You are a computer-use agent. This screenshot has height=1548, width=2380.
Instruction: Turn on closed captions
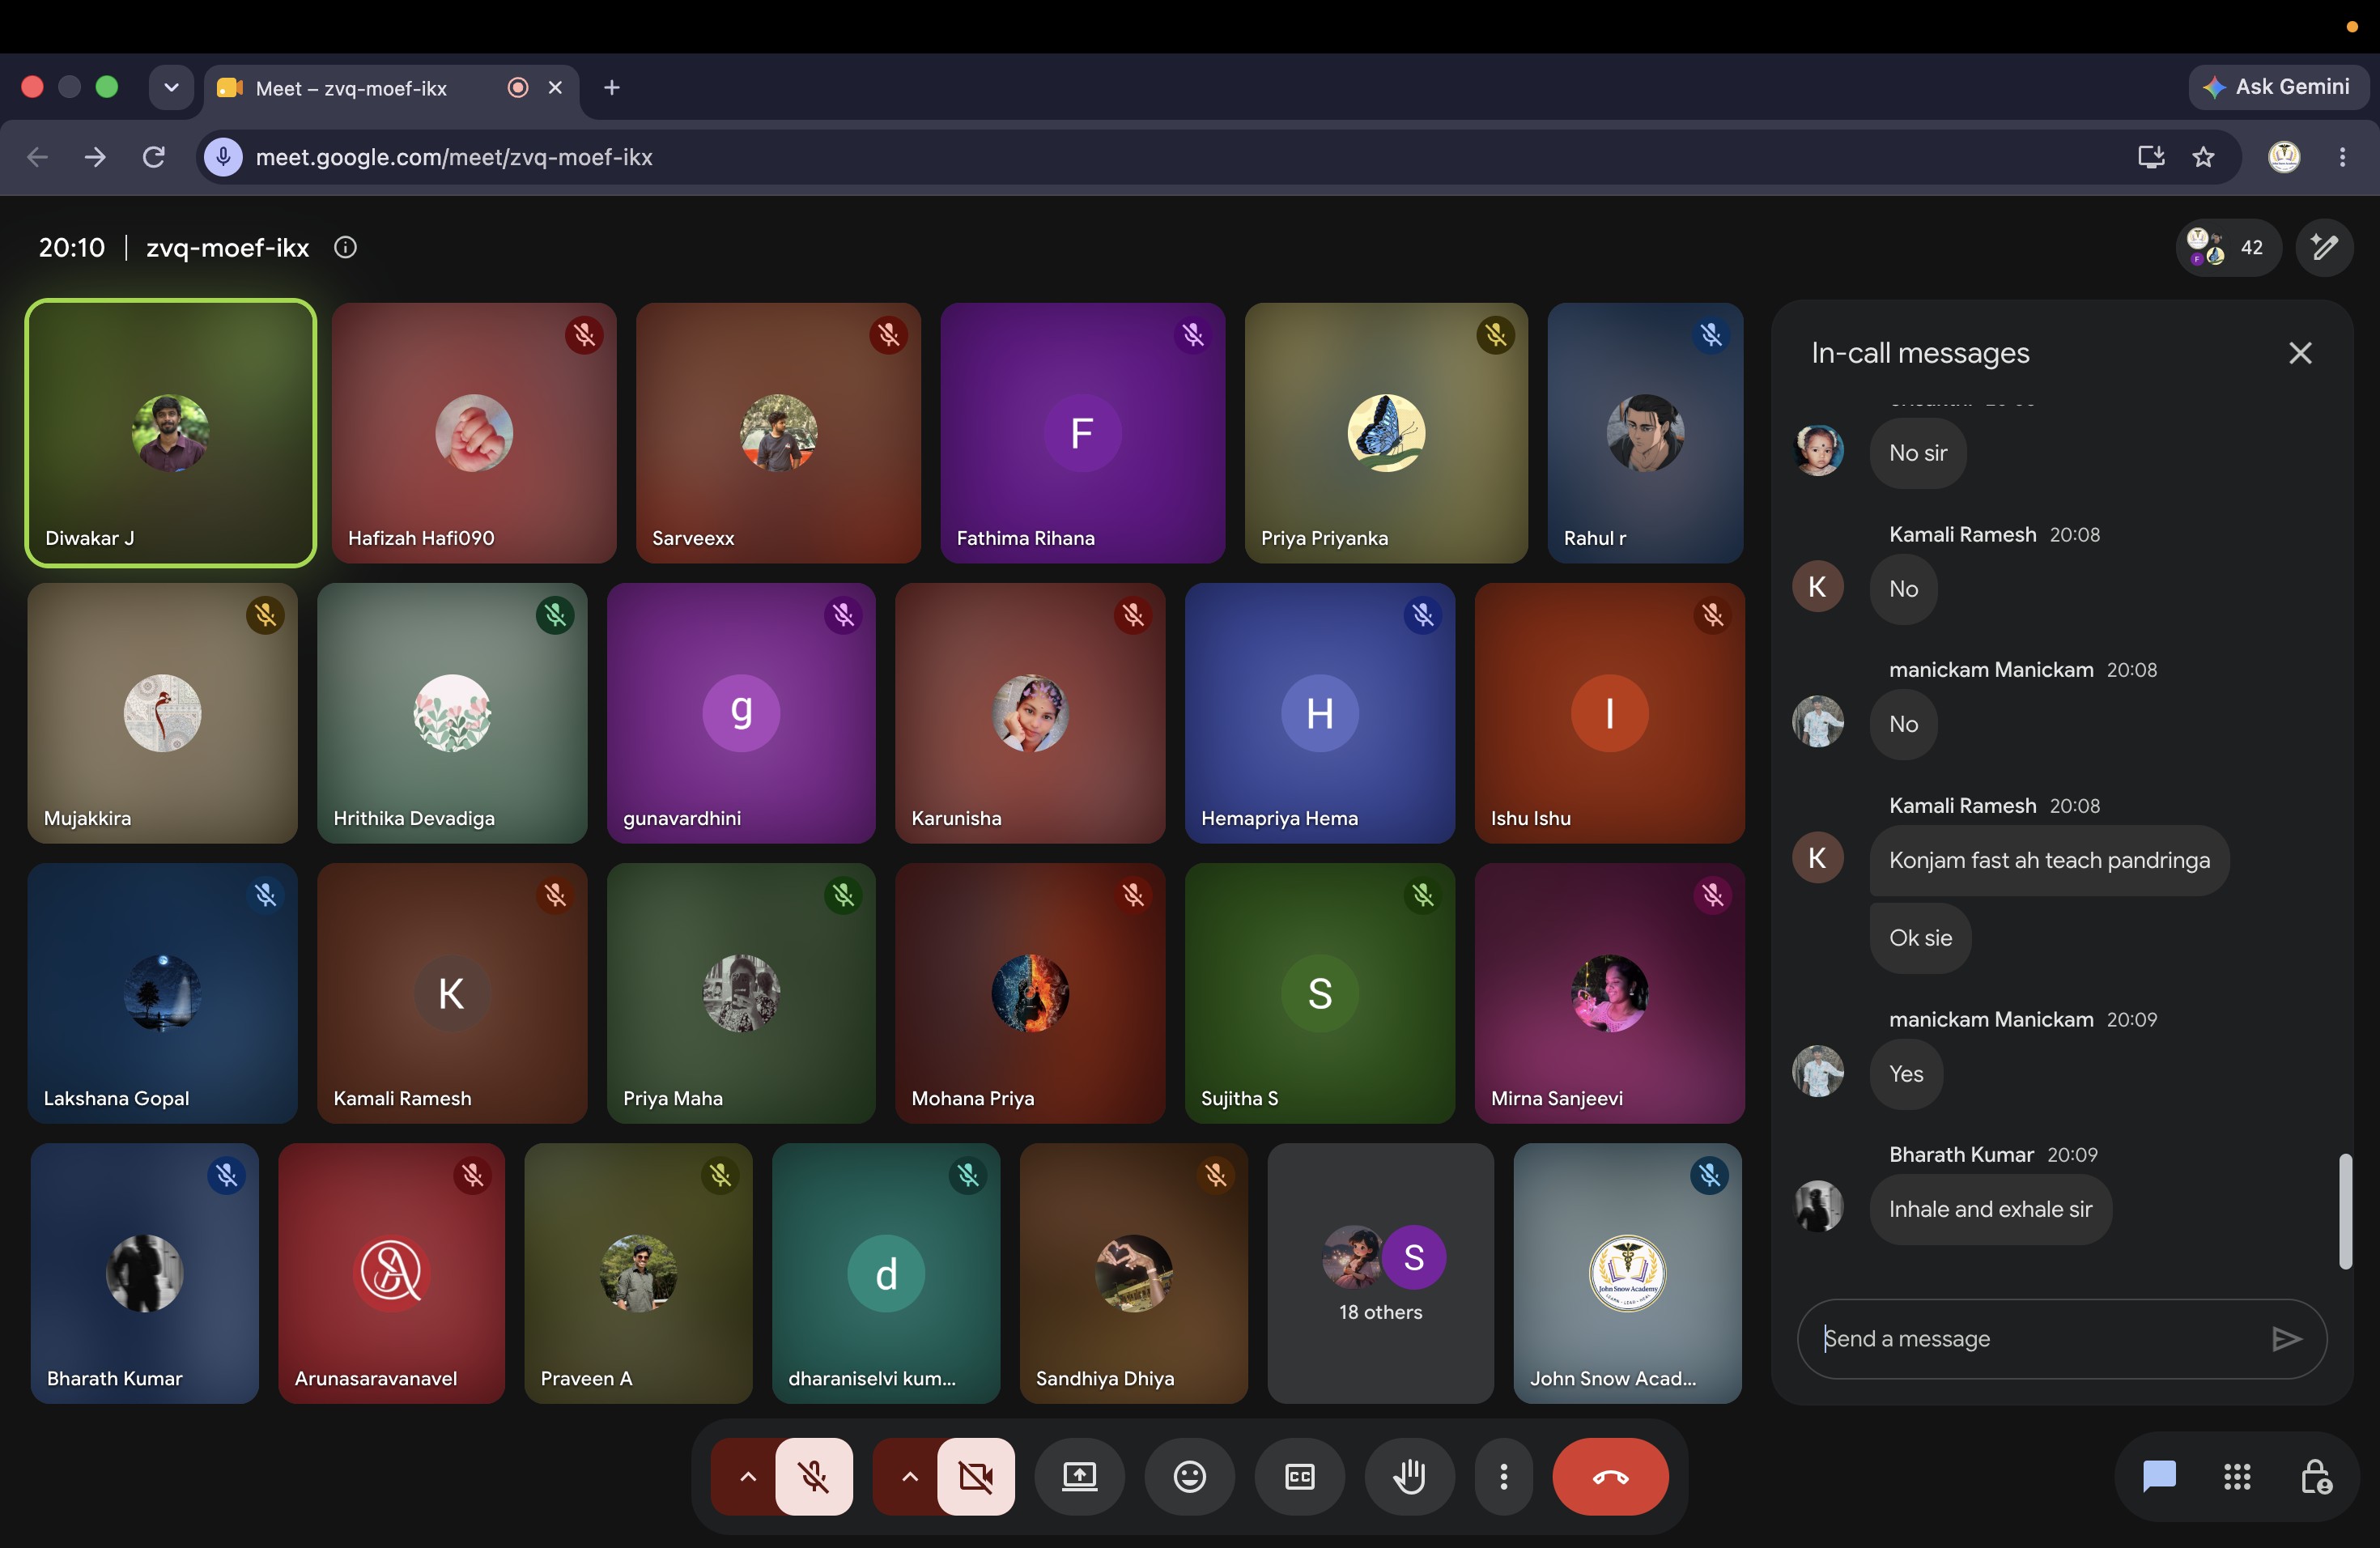click(1299, 1476)
